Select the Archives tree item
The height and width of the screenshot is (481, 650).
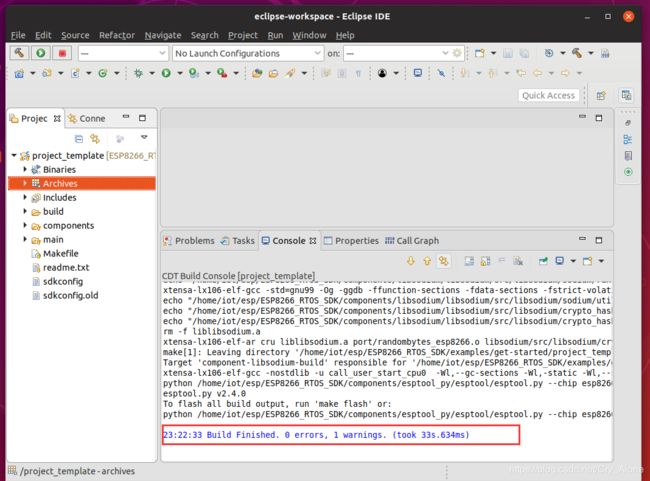pyautogui.click(x=82, y=183)
